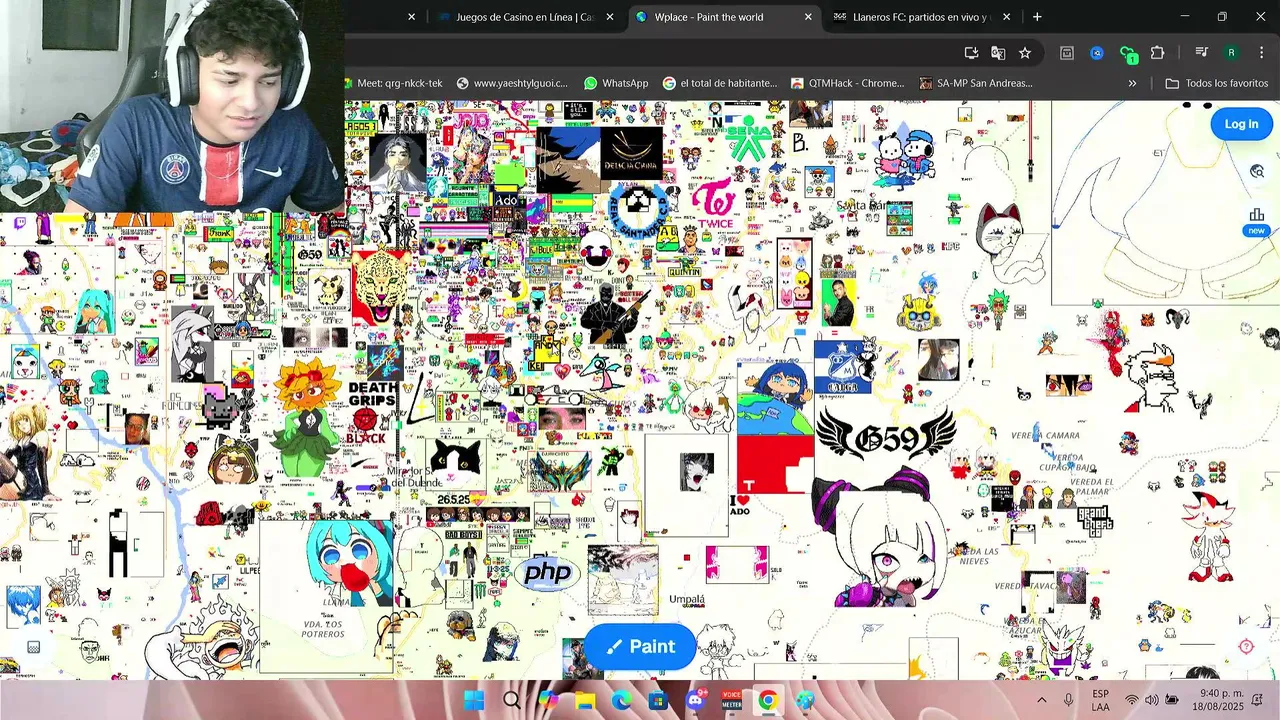
Task: Click the yellow leopard face pixel art
Action: pyautogui.click(x=379, y=287)
